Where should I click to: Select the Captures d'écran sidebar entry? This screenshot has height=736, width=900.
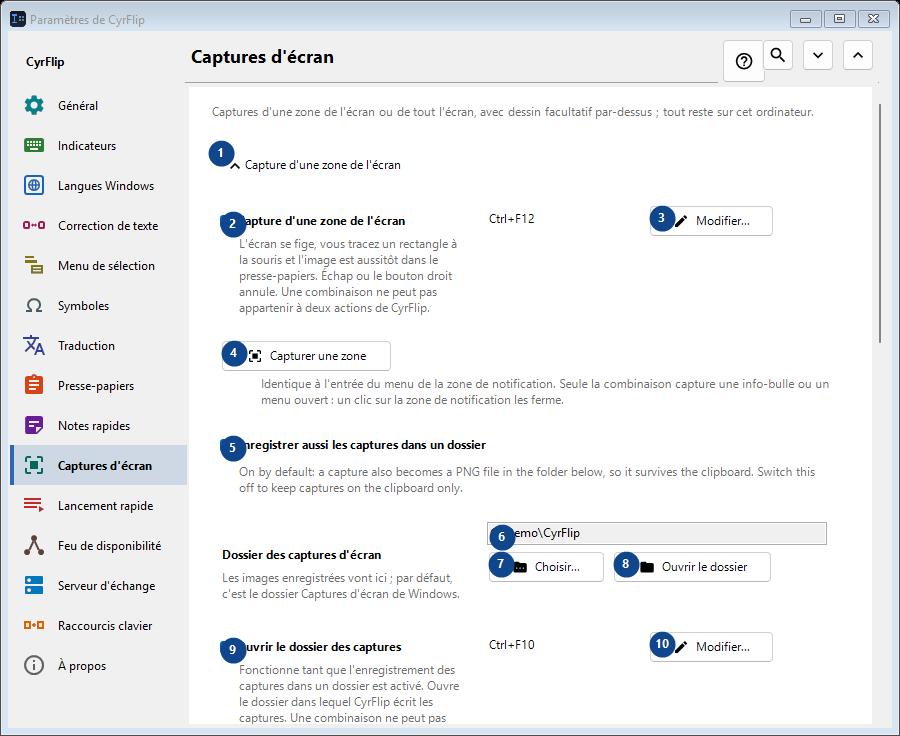pyautogui.click(x=99, y=465)
